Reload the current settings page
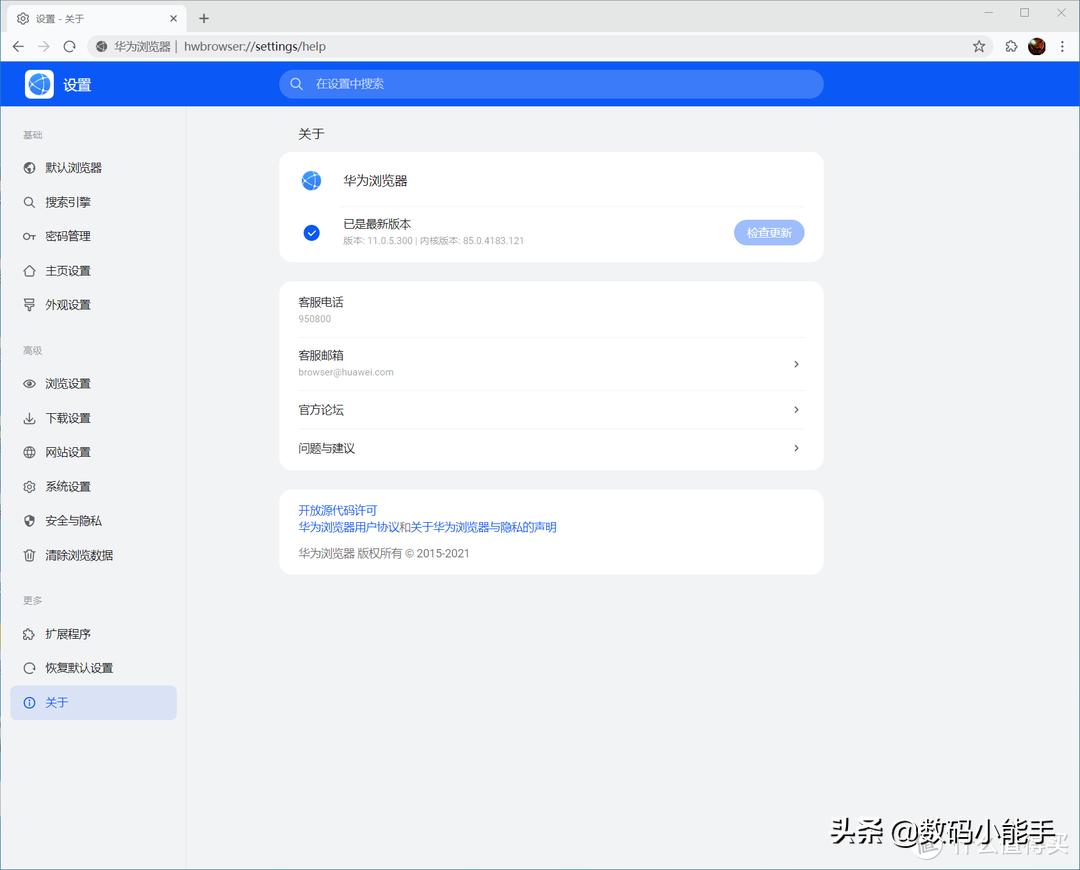 pos(70,46)
